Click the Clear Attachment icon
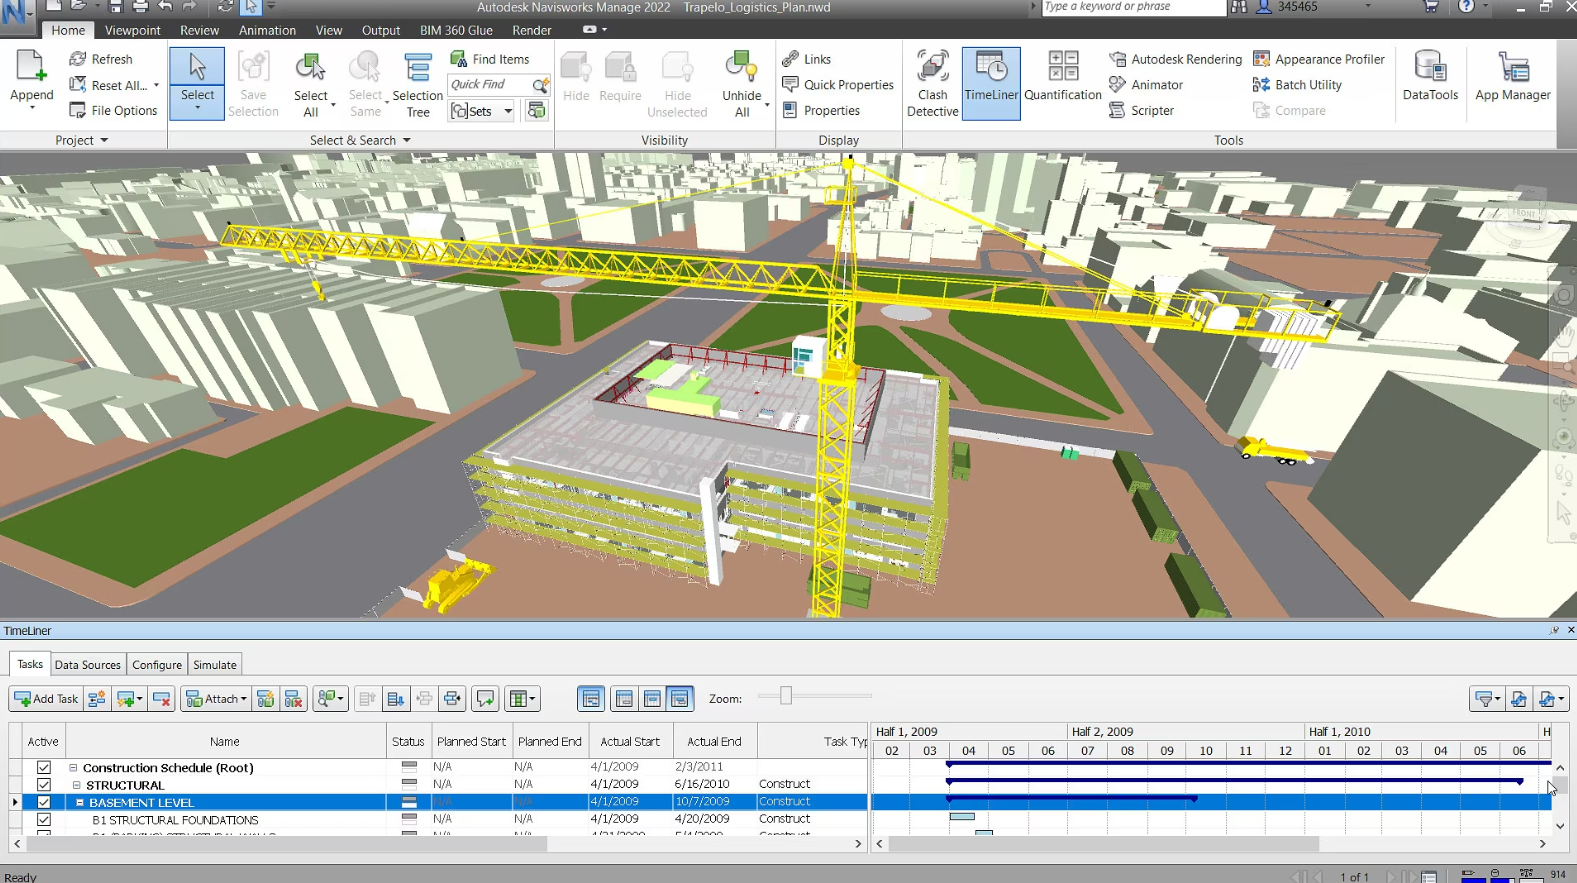This screenshot has height=883, width=1577. point(293,699)
